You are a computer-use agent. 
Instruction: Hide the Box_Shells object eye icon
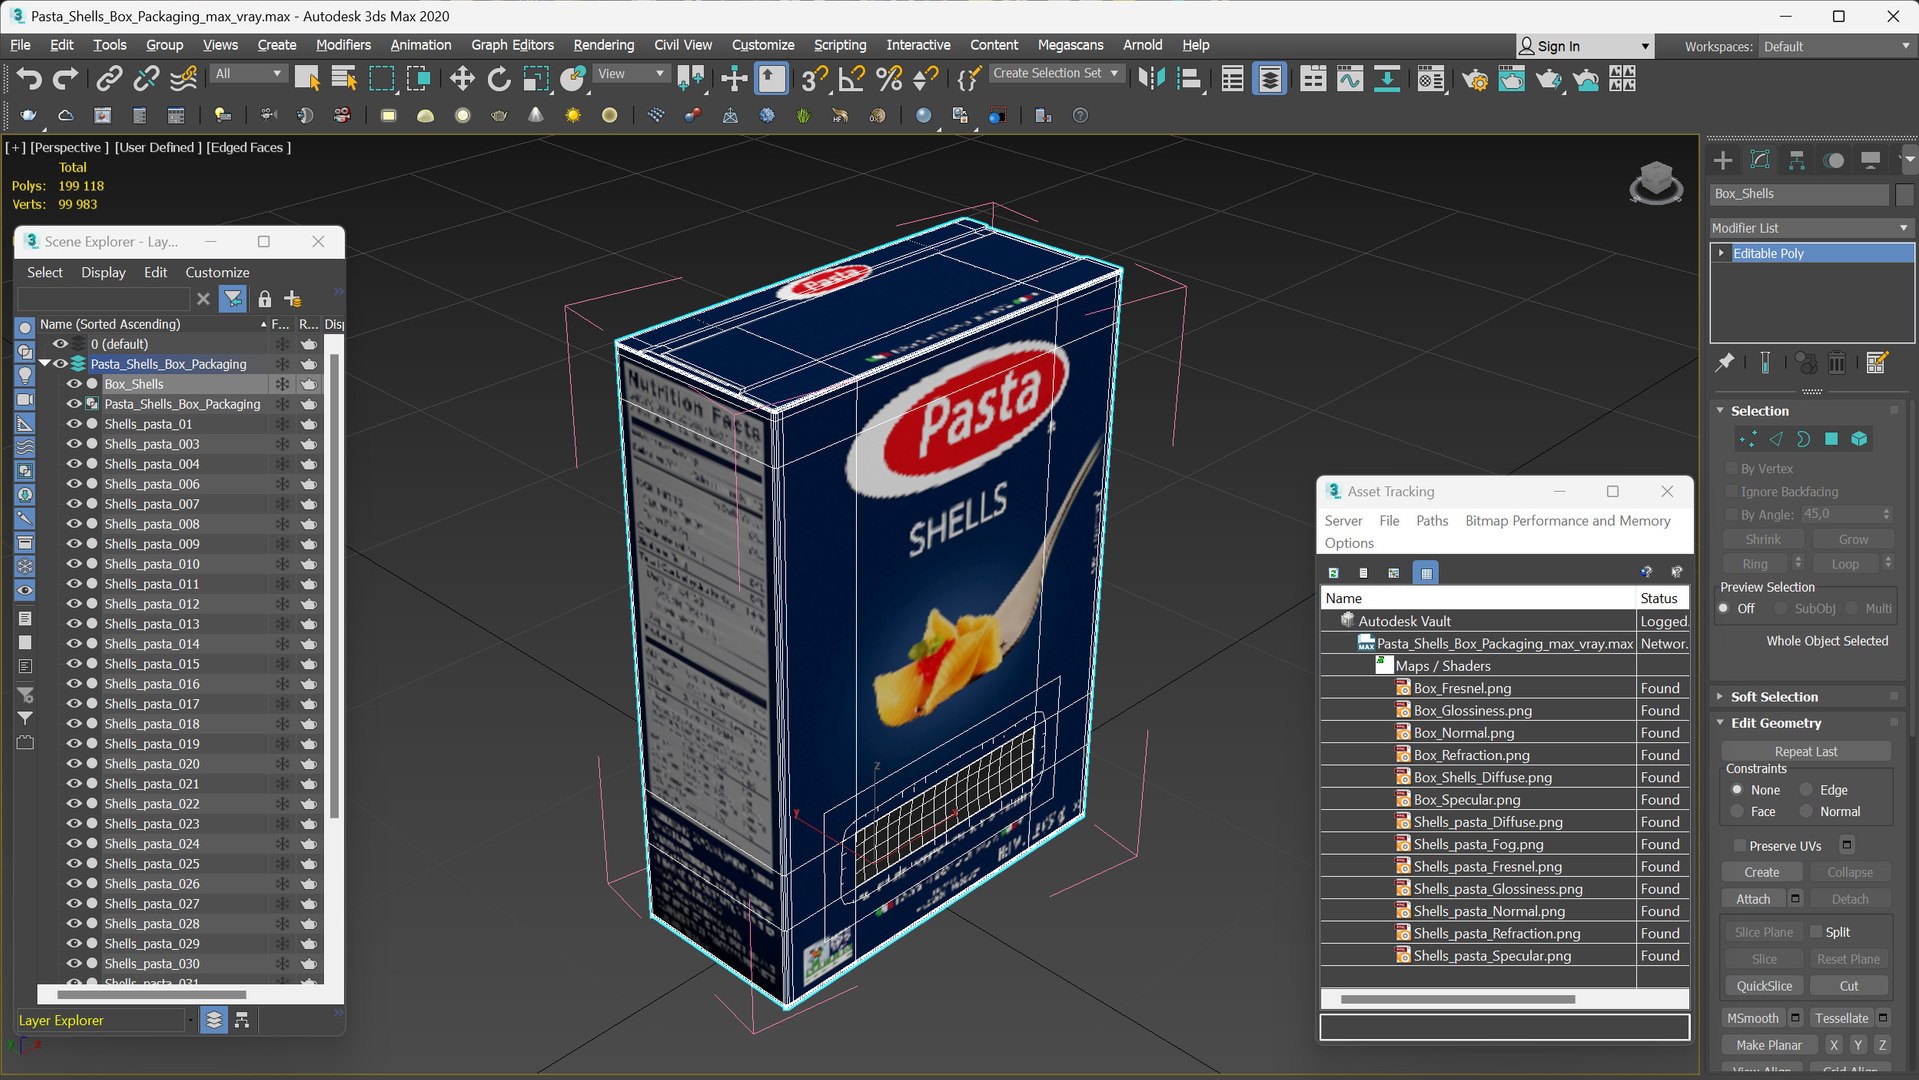(74, 384)
